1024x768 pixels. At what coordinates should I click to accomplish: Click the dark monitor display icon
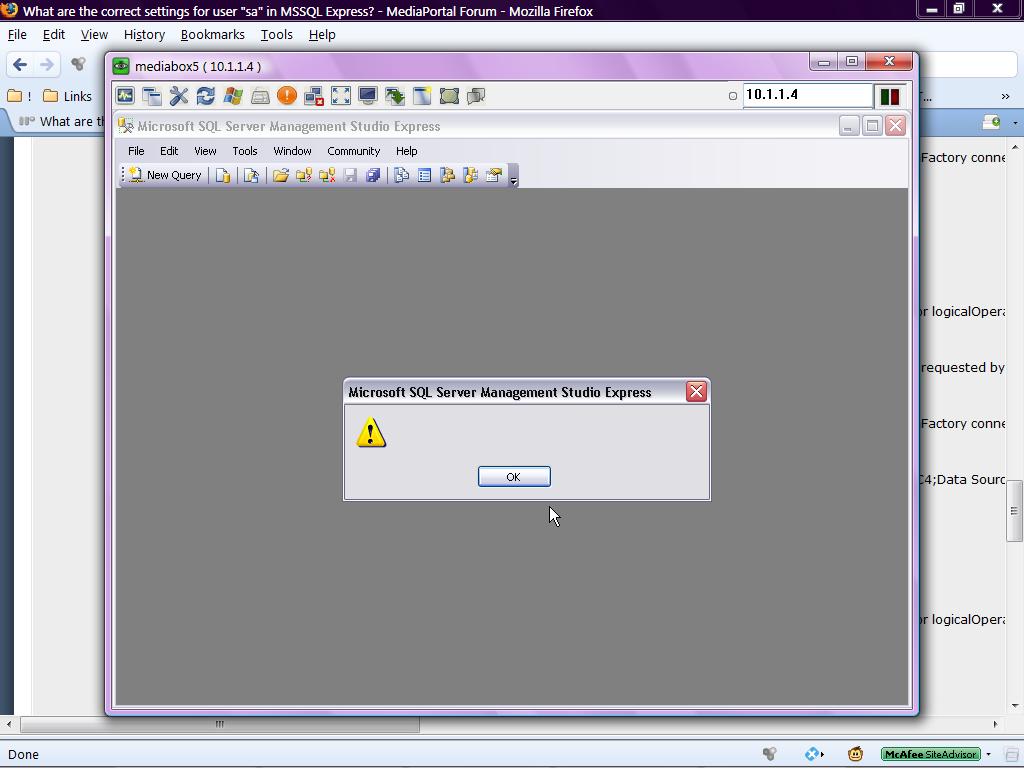368,96
